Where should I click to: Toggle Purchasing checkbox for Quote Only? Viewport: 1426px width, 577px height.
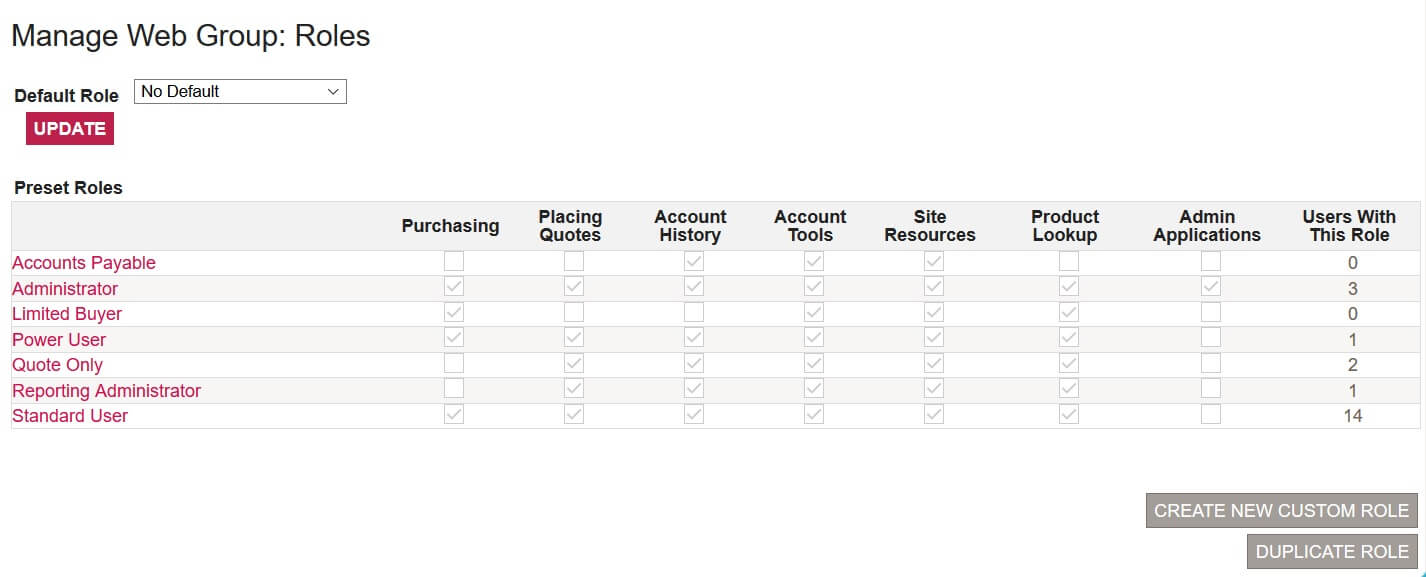454,364
